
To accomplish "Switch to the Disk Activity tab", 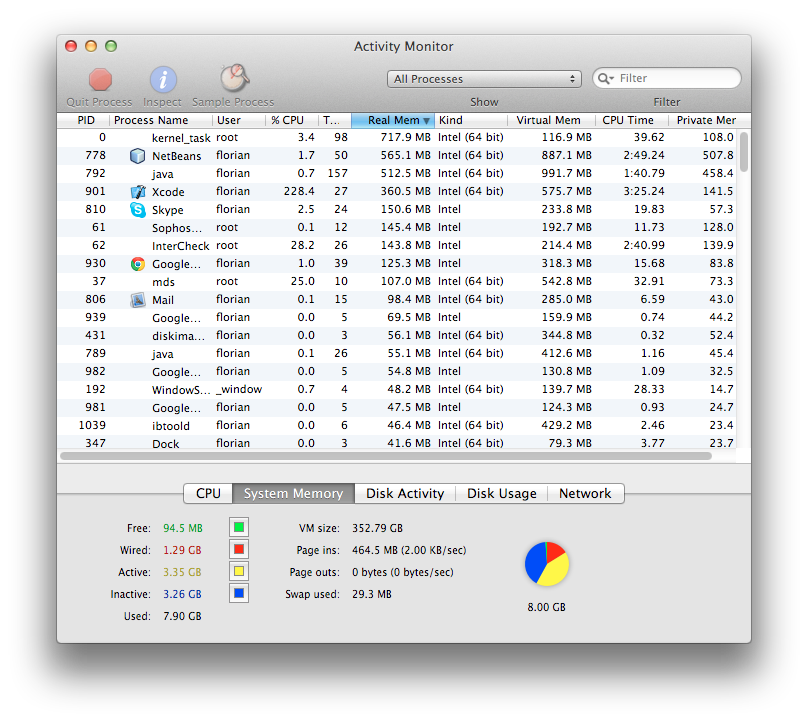I will (405, 493).
